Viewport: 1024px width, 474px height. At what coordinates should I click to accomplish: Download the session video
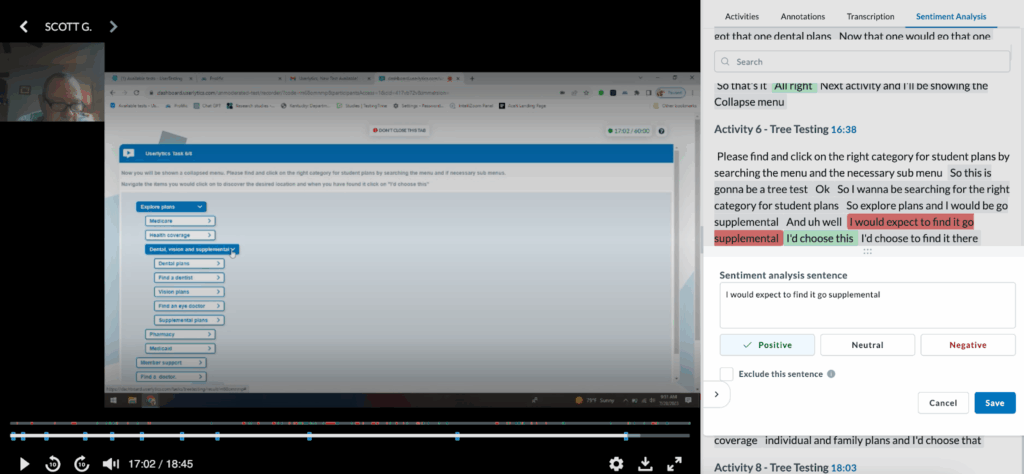[x=645, y=464]
